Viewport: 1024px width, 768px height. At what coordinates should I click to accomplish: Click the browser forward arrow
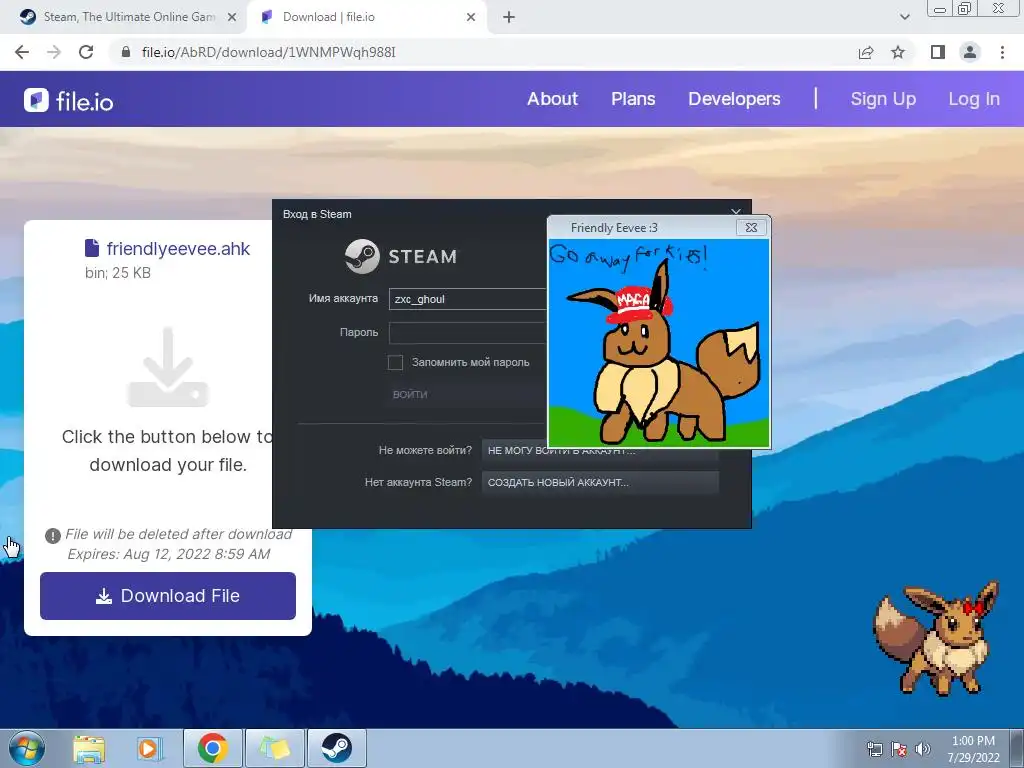(x=54, y=52)
